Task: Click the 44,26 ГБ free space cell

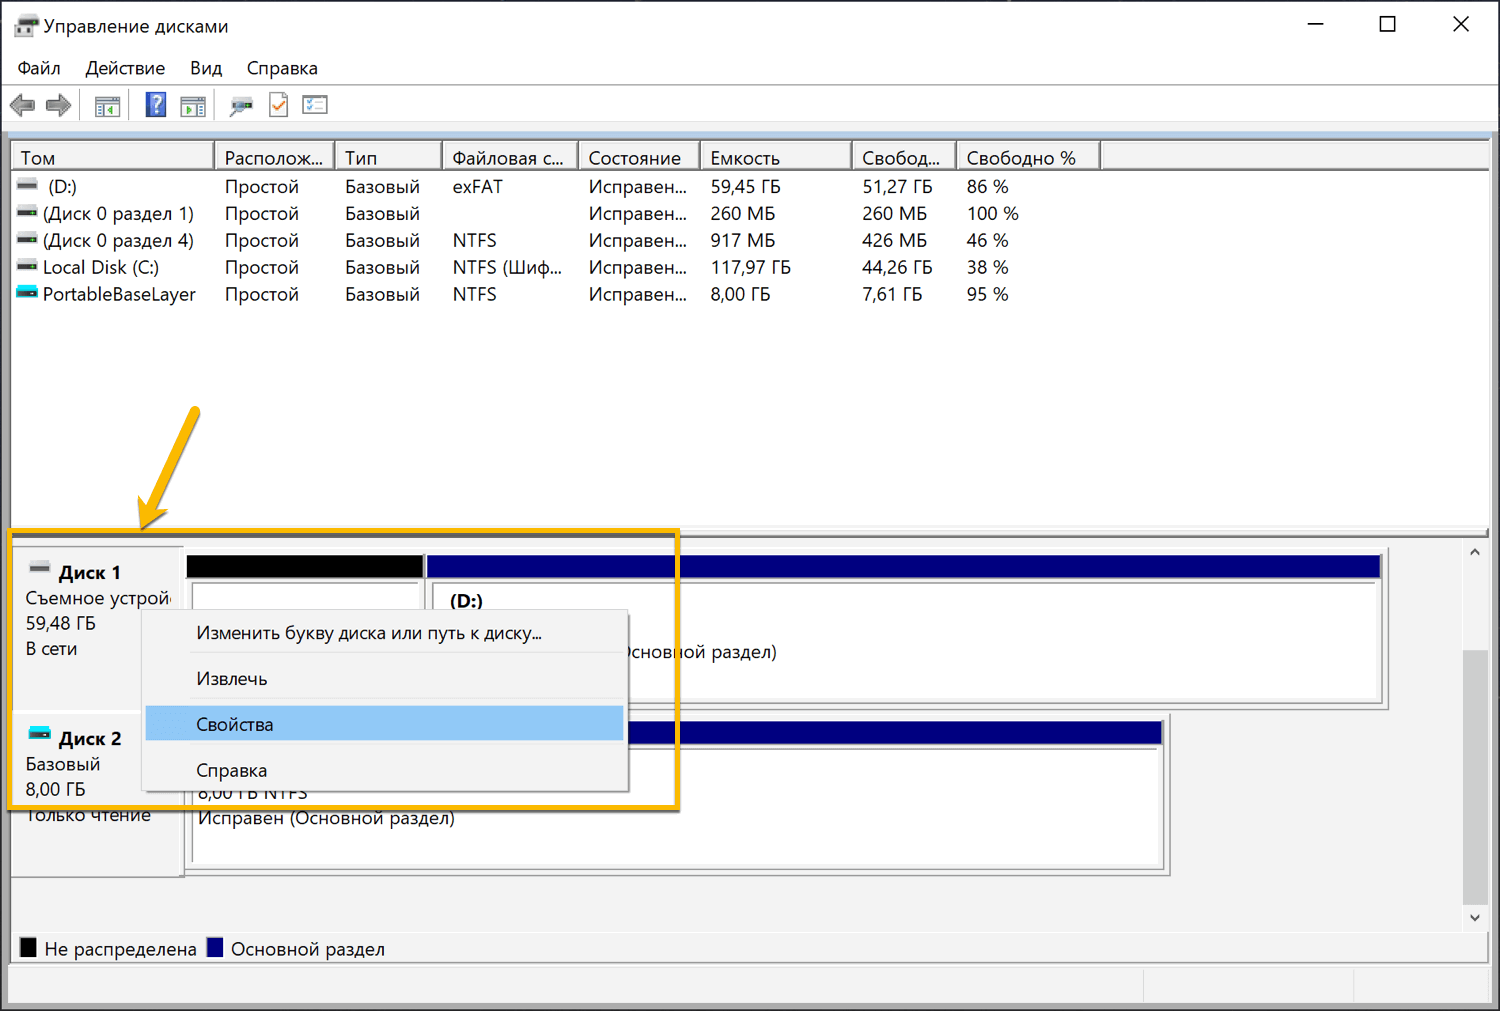Action: (x=897, y=267)
